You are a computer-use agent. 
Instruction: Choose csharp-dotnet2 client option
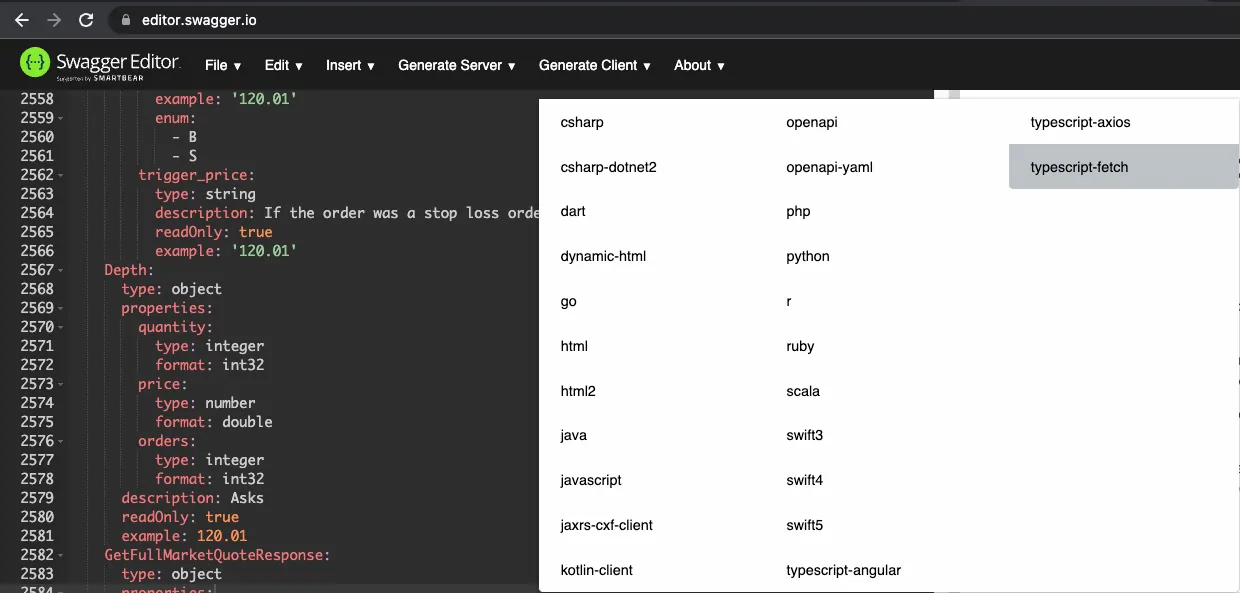point(608,167)
